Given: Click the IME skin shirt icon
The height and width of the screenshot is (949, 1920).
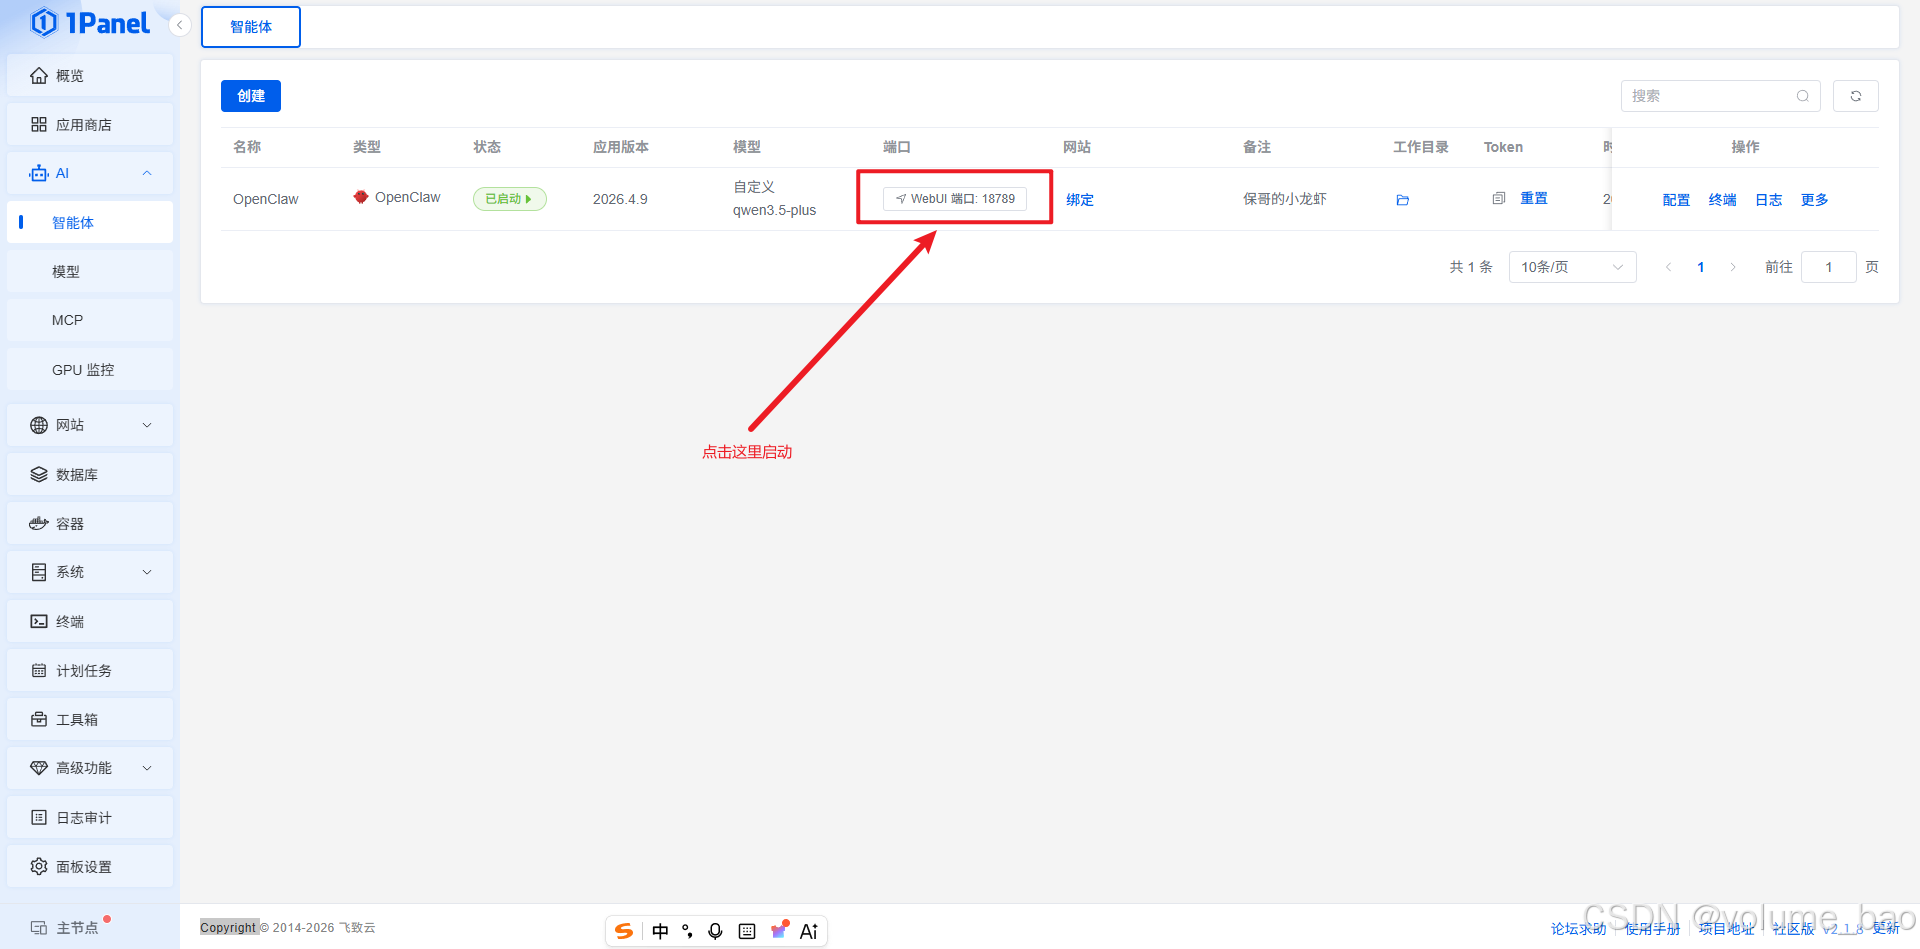Looking at the screenshot, I should [779, 931].
